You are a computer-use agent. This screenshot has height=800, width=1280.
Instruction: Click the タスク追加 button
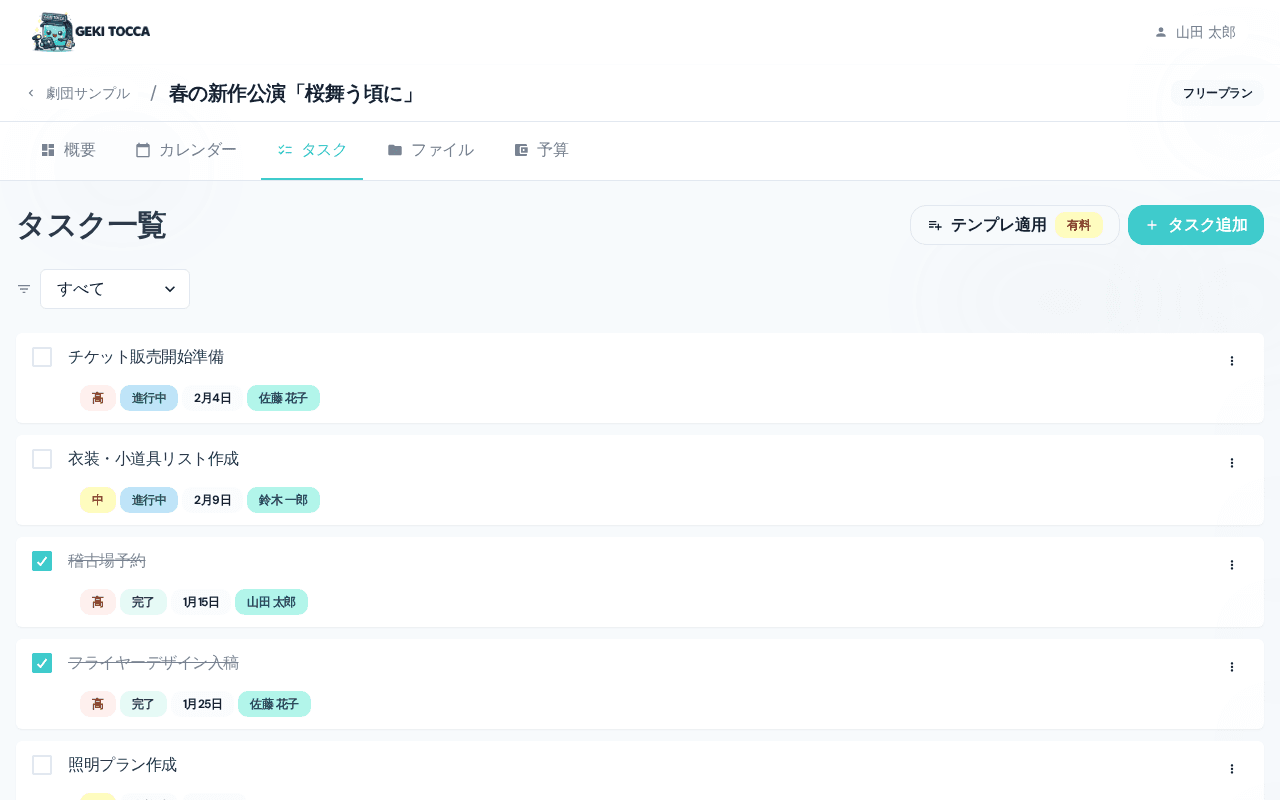1196,225
